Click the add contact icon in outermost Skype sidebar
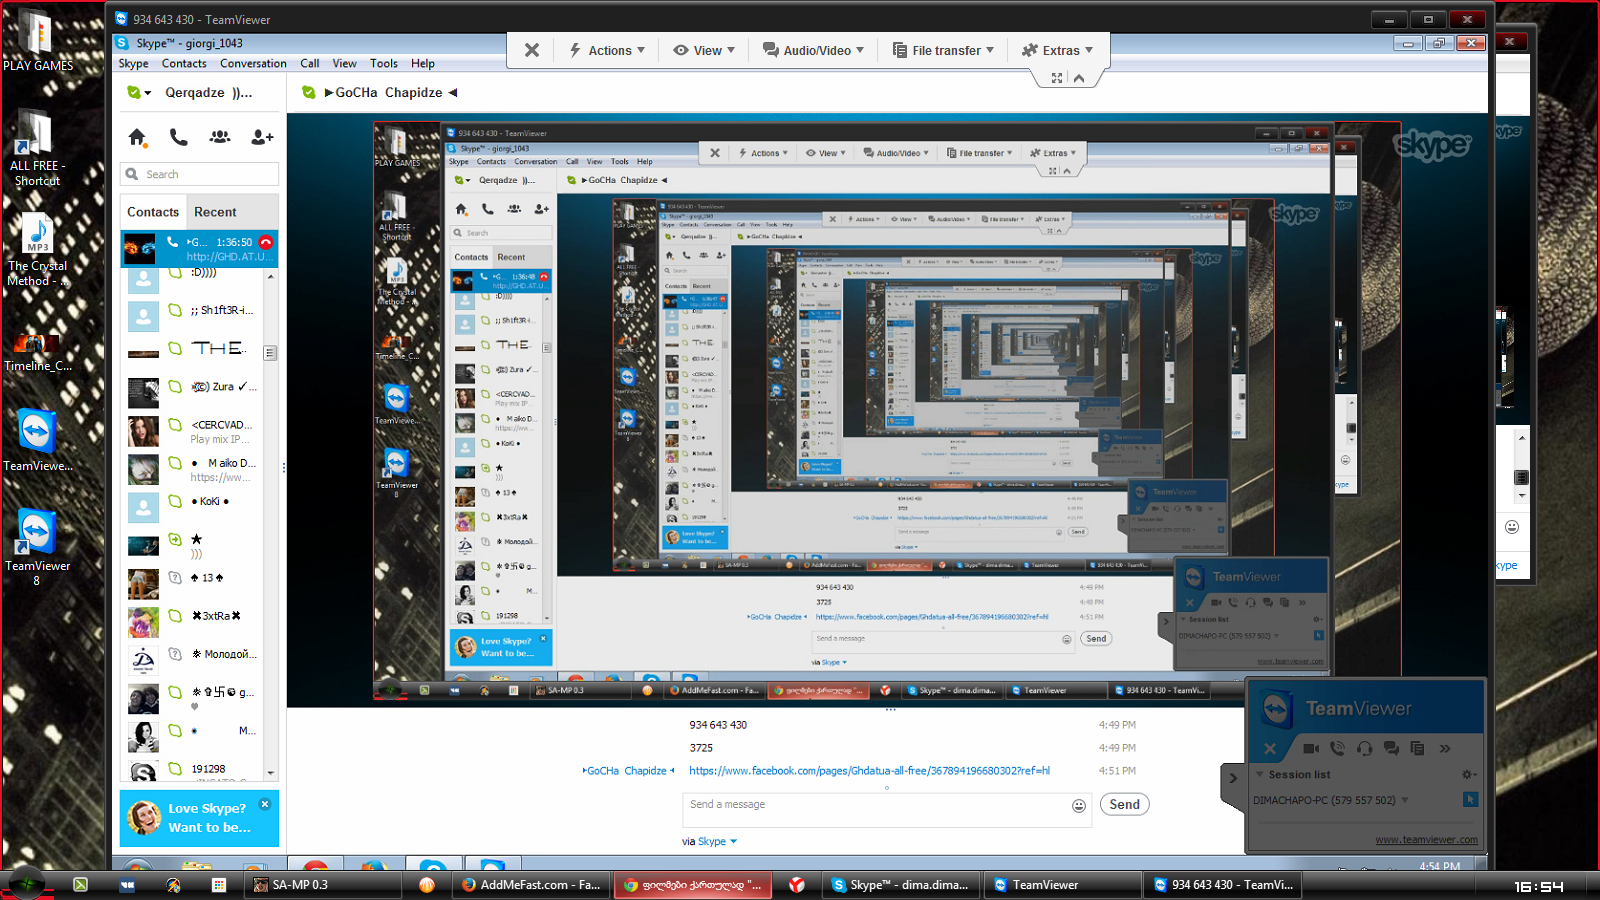 tap(262, 137)
